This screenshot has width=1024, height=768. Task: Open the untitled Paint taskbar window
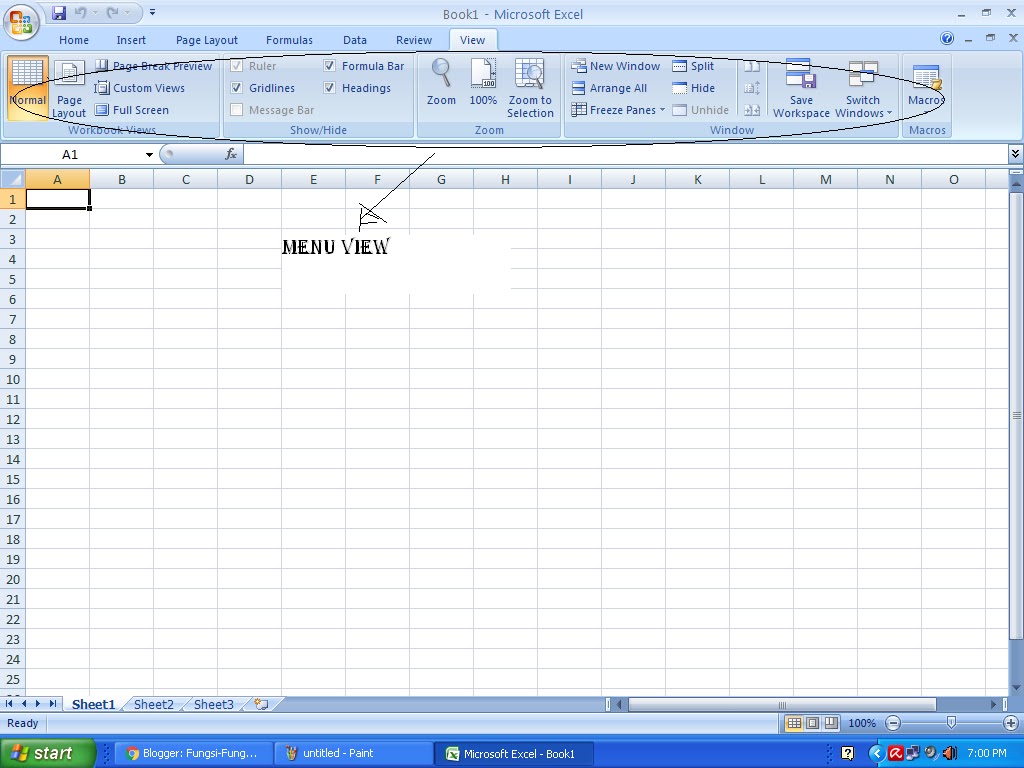coord(340,753)
